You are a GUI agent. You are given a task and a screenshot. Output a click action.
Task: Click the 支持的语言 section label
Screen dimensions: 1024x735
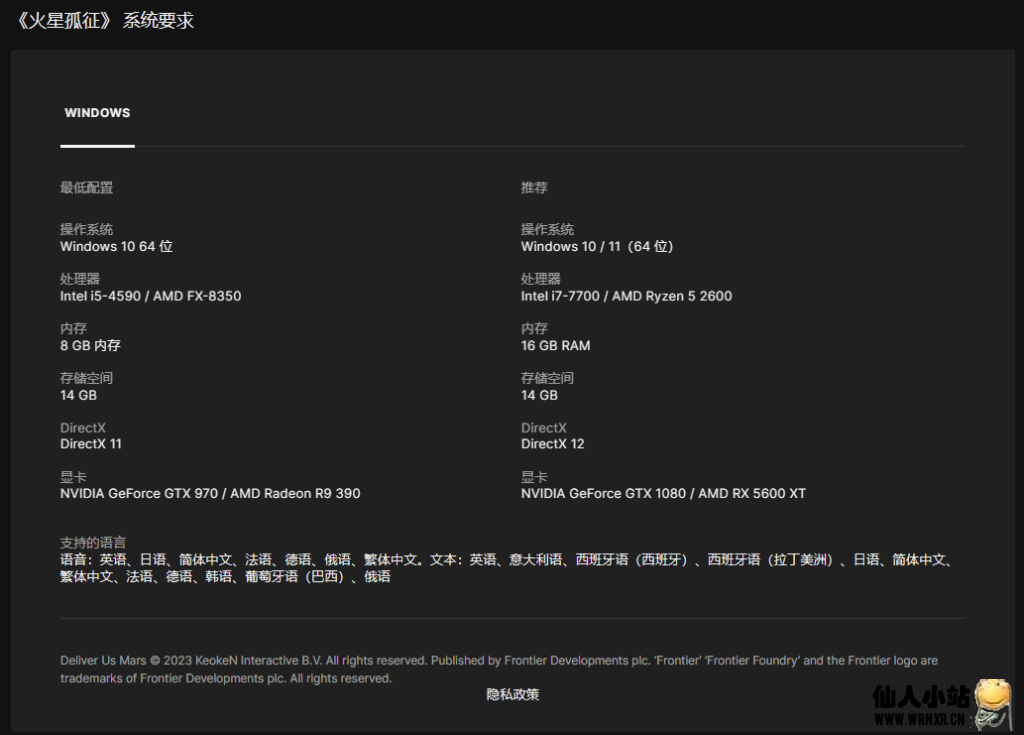(93, 542)
